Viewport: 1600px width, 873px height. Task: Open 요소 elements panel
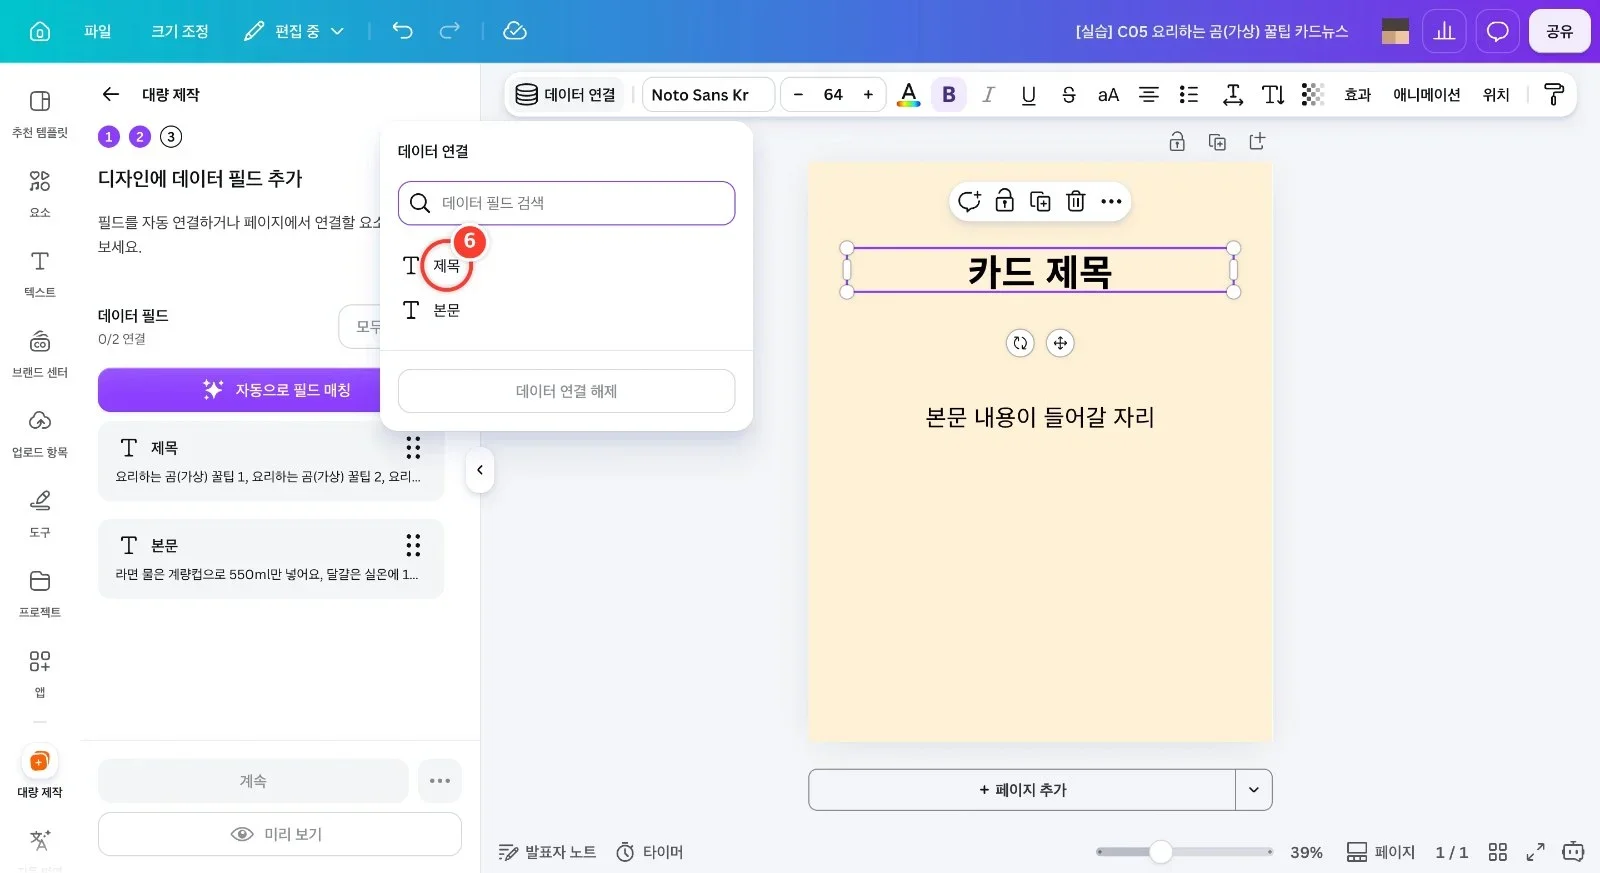click(x=40, y=194)
